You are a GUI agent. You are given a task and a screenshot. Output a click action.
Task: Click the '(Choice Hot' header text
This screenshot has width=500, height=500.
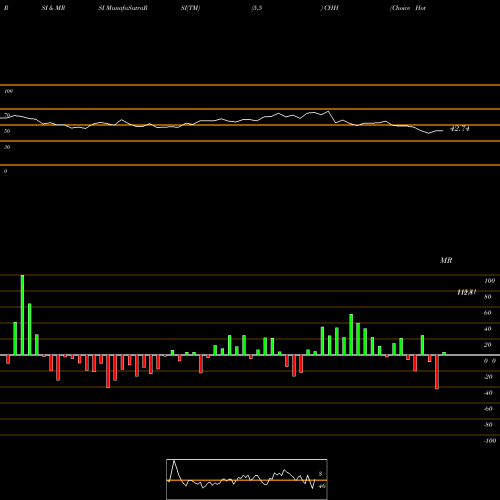click(408, 8)
